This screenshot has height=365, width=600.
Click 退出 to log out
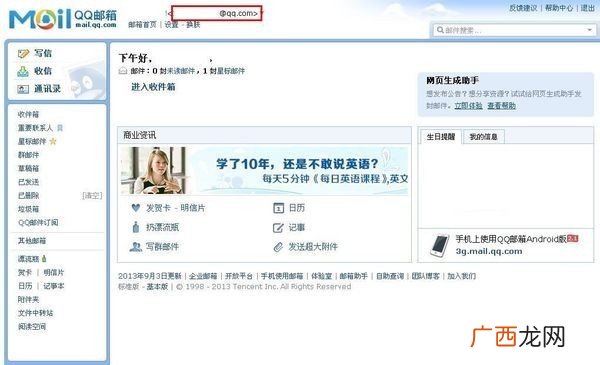click(588, 8)
